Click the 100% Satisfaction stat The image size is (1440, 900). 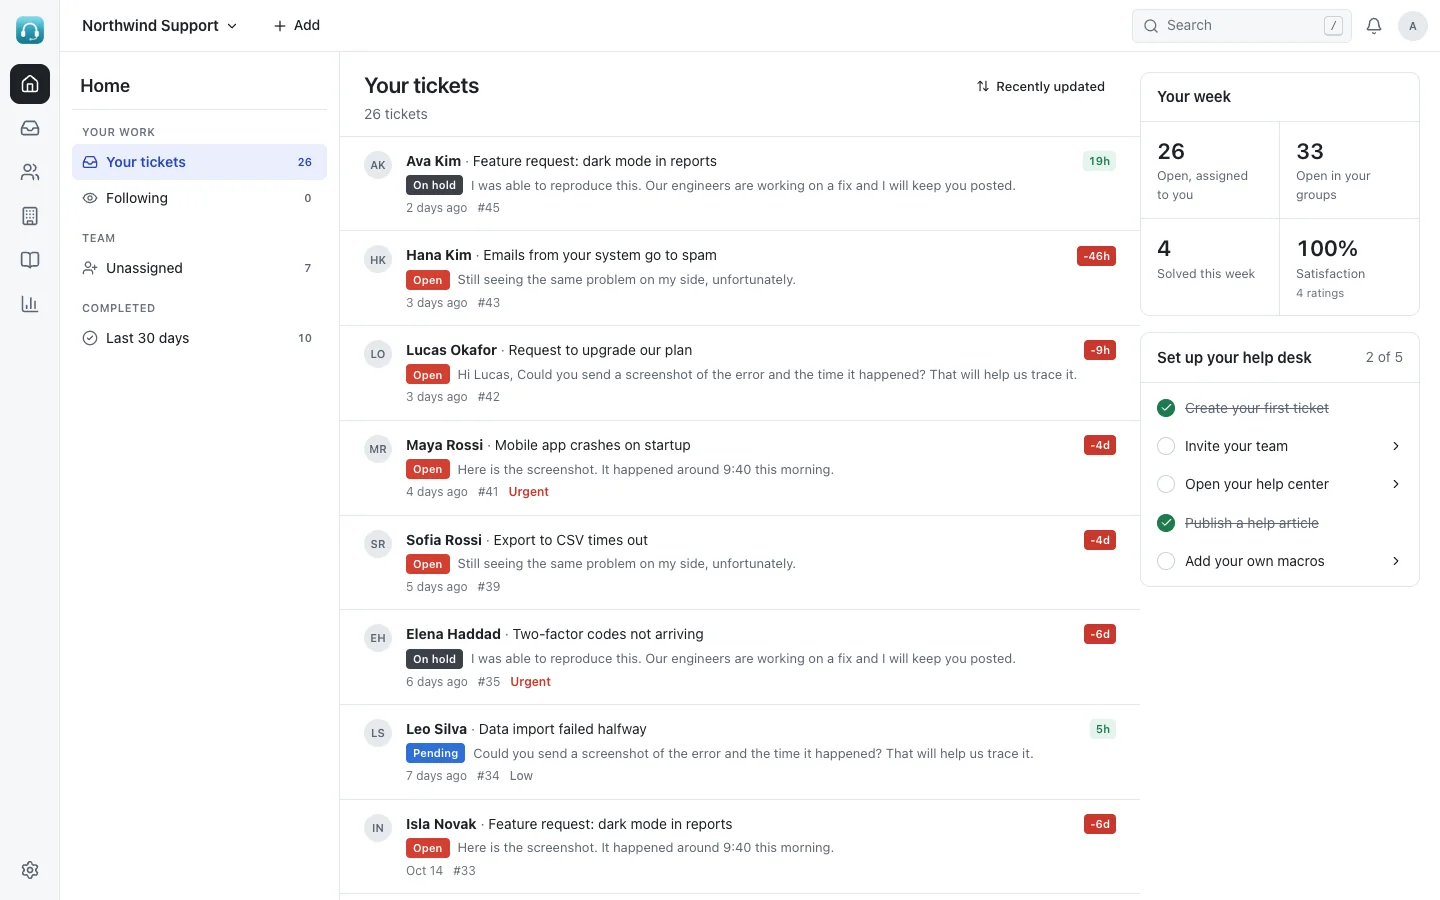click(1349, 267)
